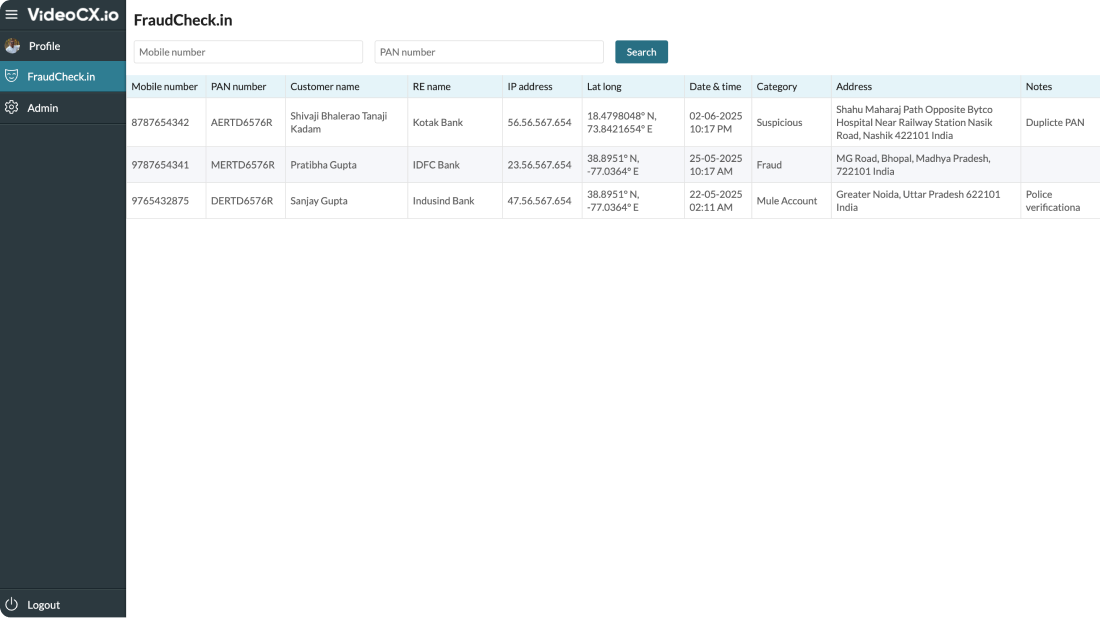Click the Lat long column header
Screen dimensions: 1100x618
(x=604, y=86)
